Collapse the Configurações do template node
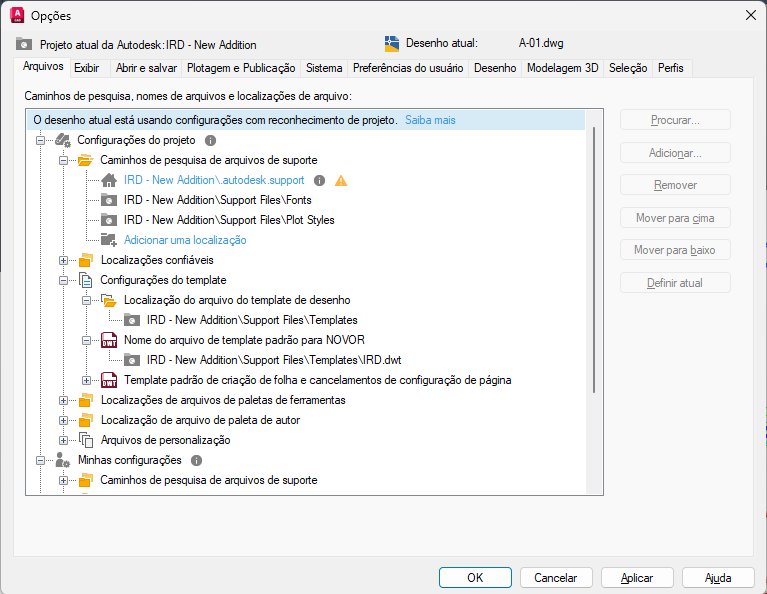767x594 pixels. click(64, 280)
